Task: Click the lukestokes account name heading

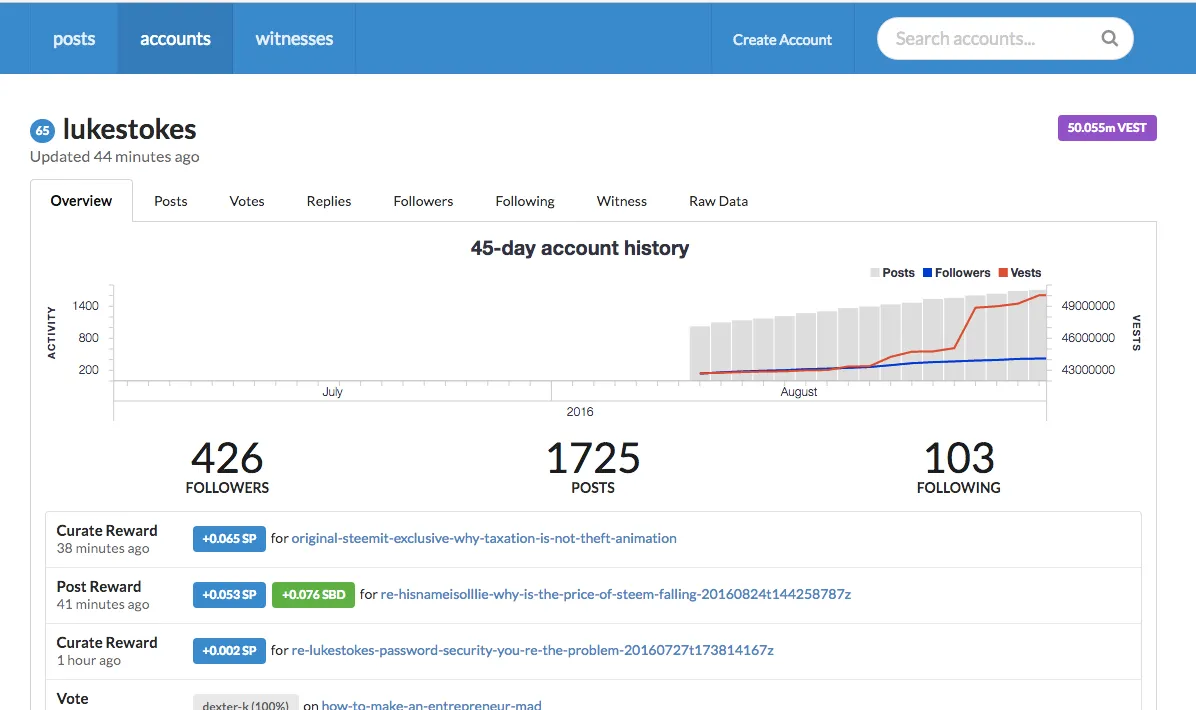Action: point(129,130)
